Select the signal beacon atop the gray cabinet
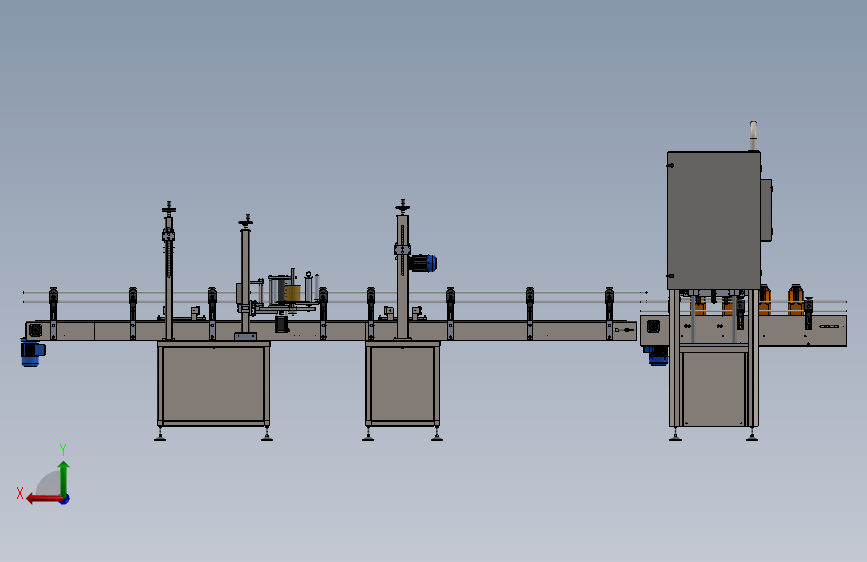The width and height of the screenshot is (867, 562). [x=753, y=136]
